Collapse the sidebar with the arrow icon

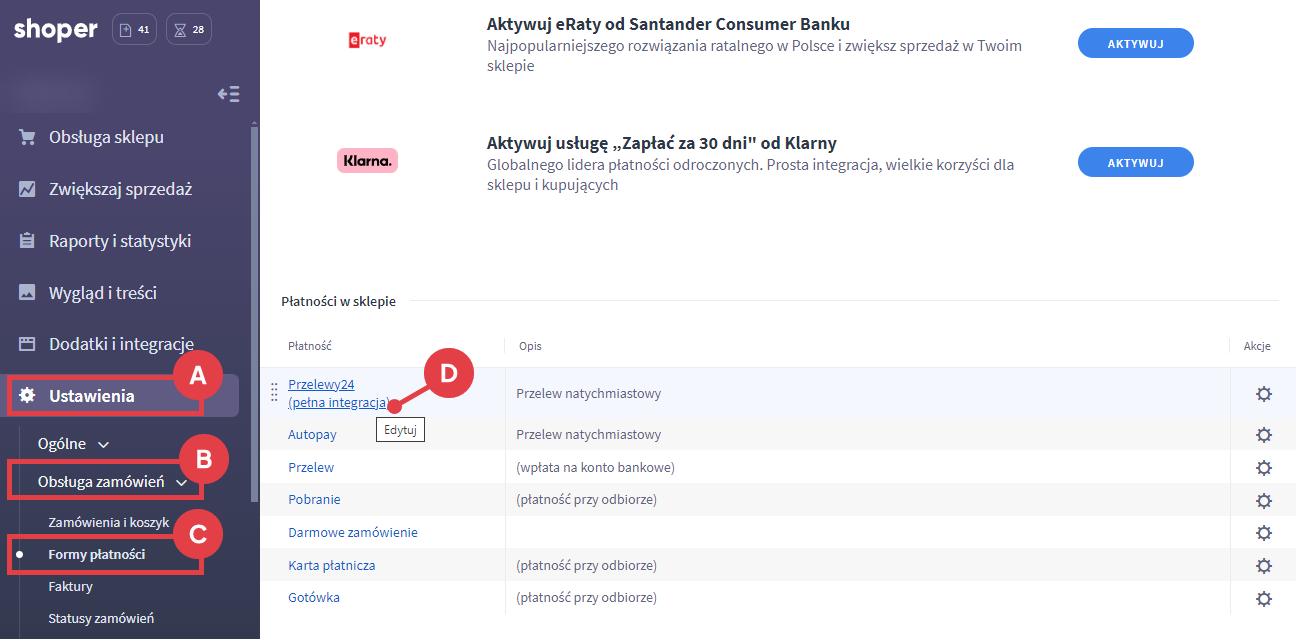click(x=229, y=94)
